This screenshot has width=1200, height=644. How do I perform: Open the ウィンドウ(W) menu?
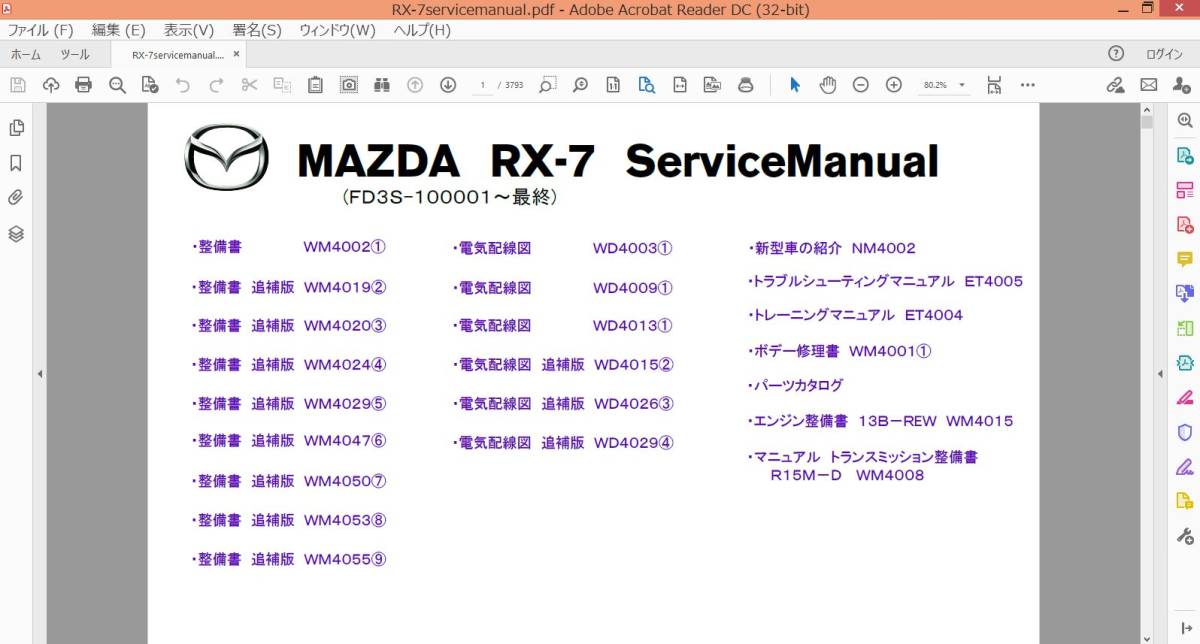coord(337,30)
